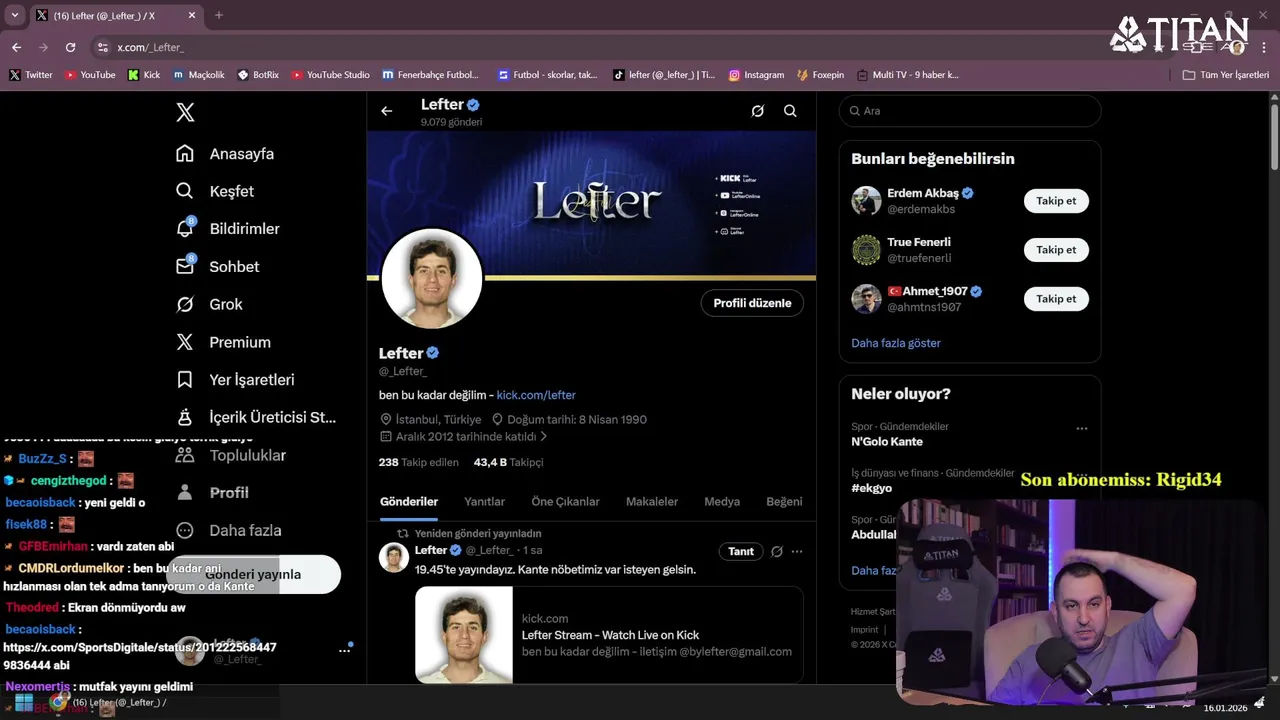Open Kick bookmark
The height and width of the screenshot is (720, 1280).
pos(144,75)
